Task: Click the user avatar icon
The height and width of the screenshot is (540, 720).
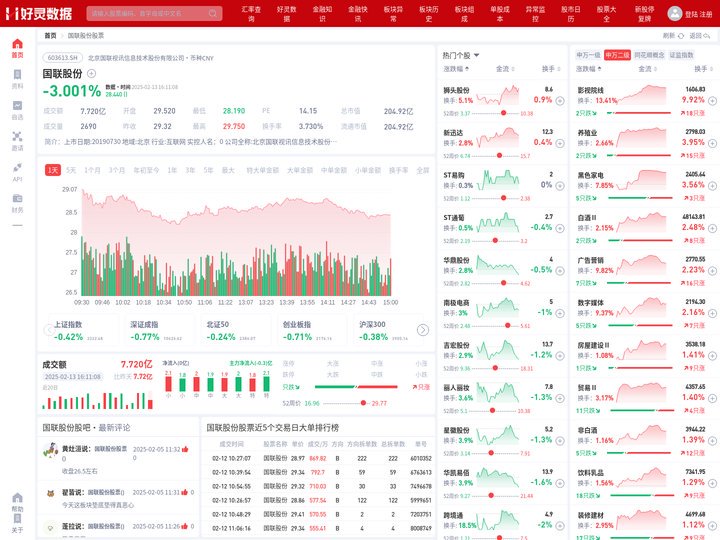Action: coord(675,13)
